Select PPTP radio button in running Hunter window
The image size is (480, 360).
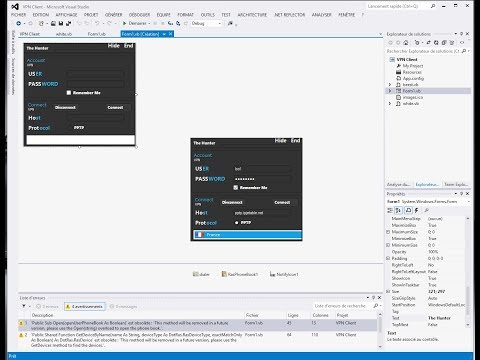[237, 223]
